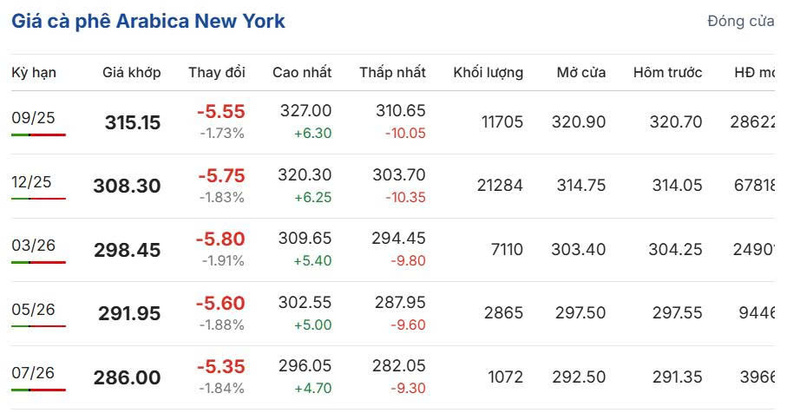Click the Đóng cửa status label
The height and width of the screenshot is (413, 800).
[x=739, y=21]
